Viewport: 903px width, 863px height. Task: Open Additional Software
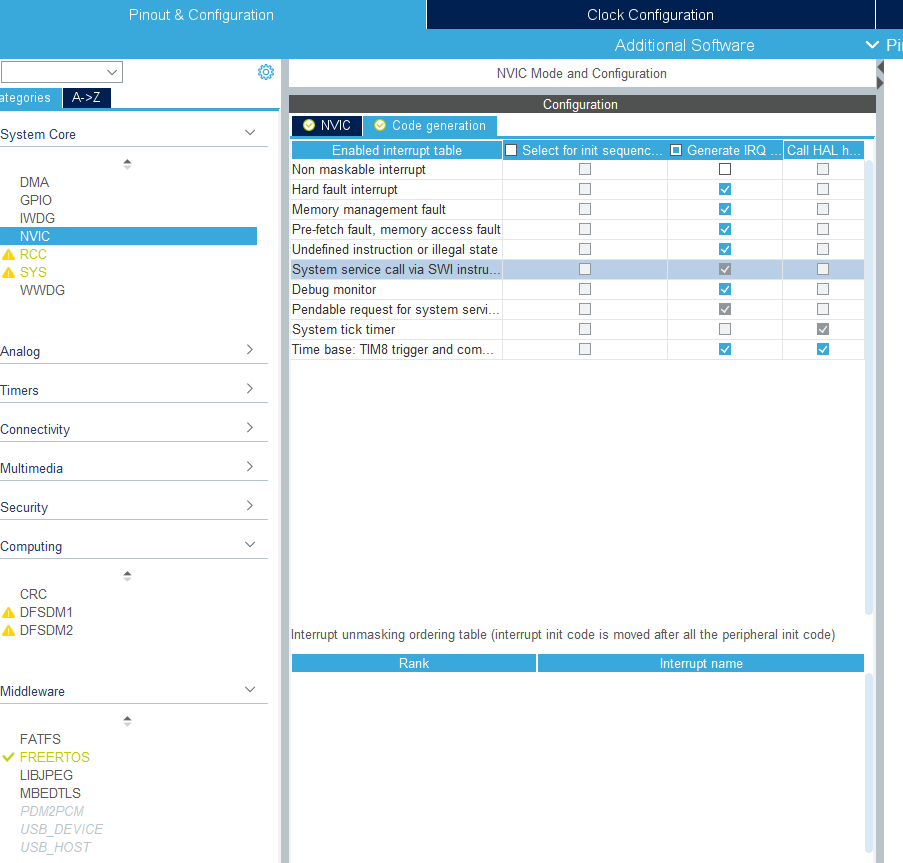(684, 45)
